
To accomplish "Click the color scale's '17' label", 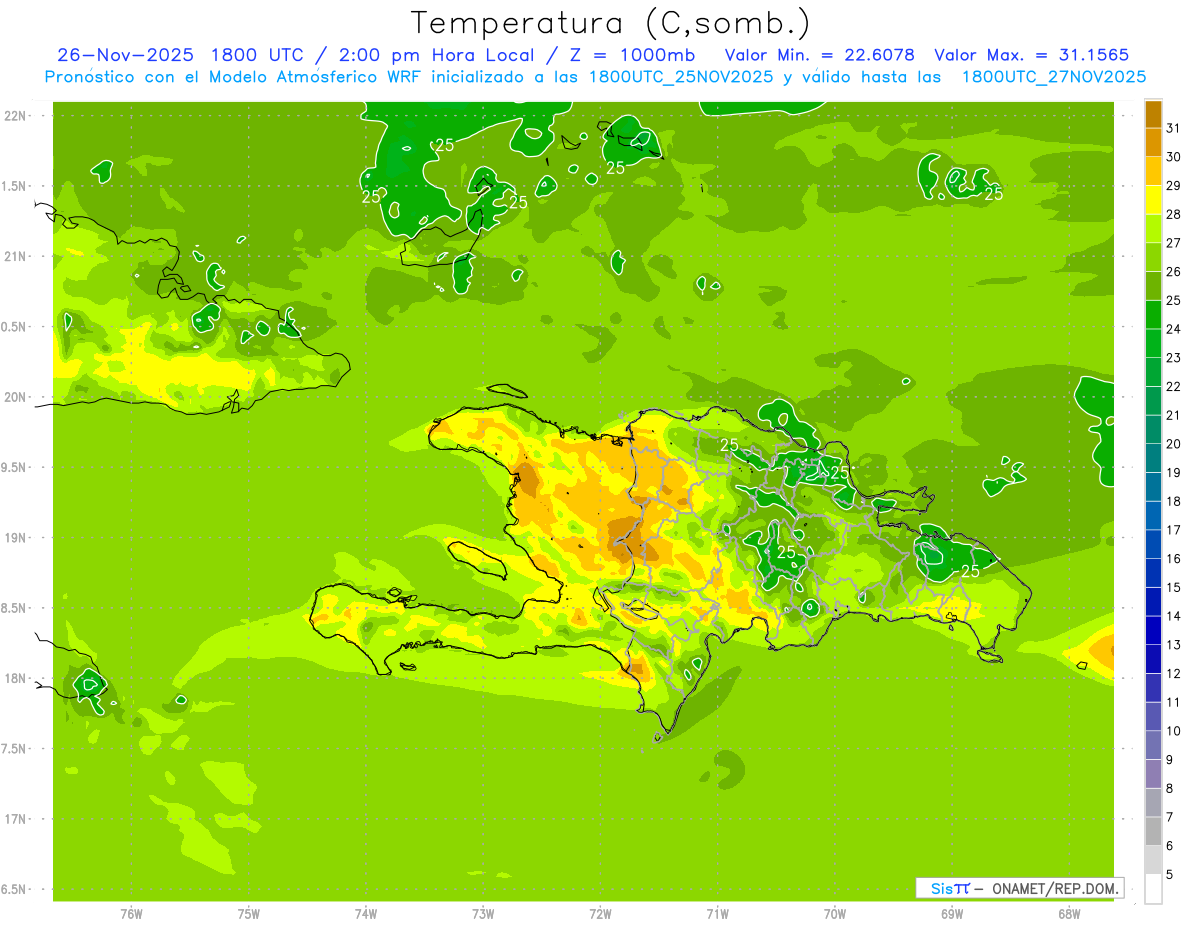I will [1174, 530].
